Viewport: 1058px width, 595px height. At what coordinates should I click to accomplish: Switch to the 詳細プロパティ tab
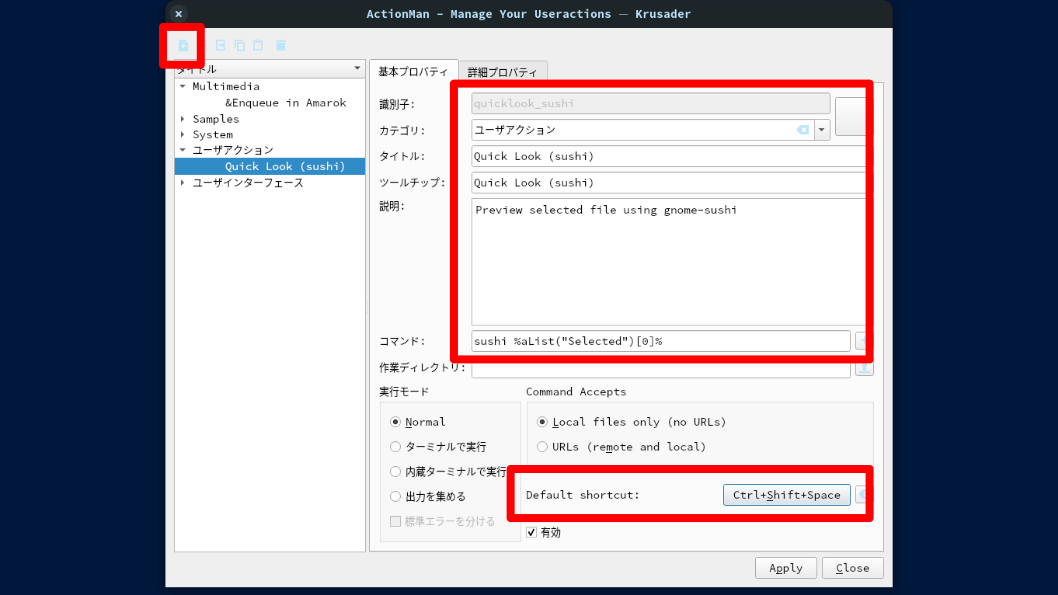[502, 72]
